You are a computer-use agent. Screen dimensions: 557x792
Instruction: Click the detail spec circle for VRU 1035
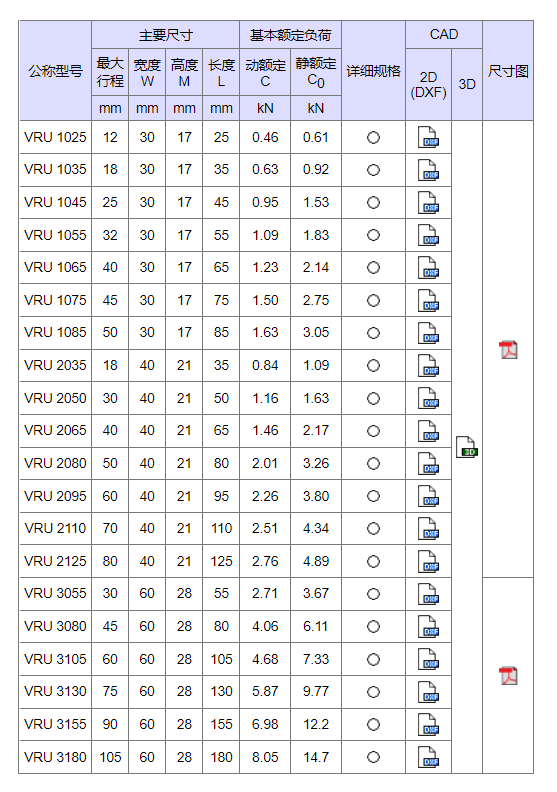[x=373, y=170]
